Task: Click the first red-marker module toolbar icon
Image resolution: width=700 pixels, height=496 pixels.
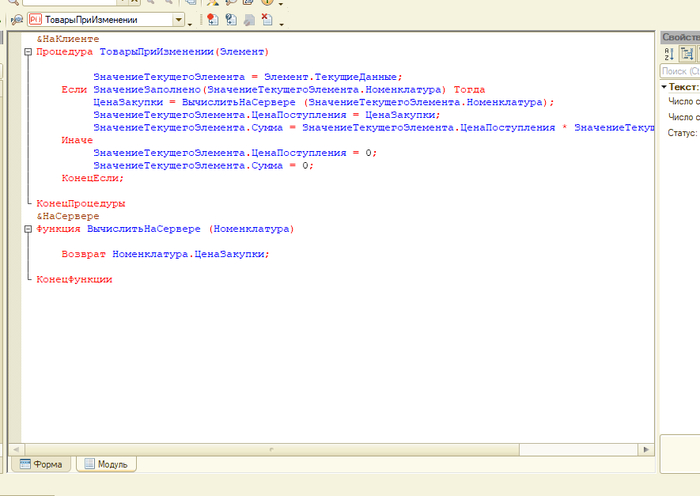Action: click(213, 20)
